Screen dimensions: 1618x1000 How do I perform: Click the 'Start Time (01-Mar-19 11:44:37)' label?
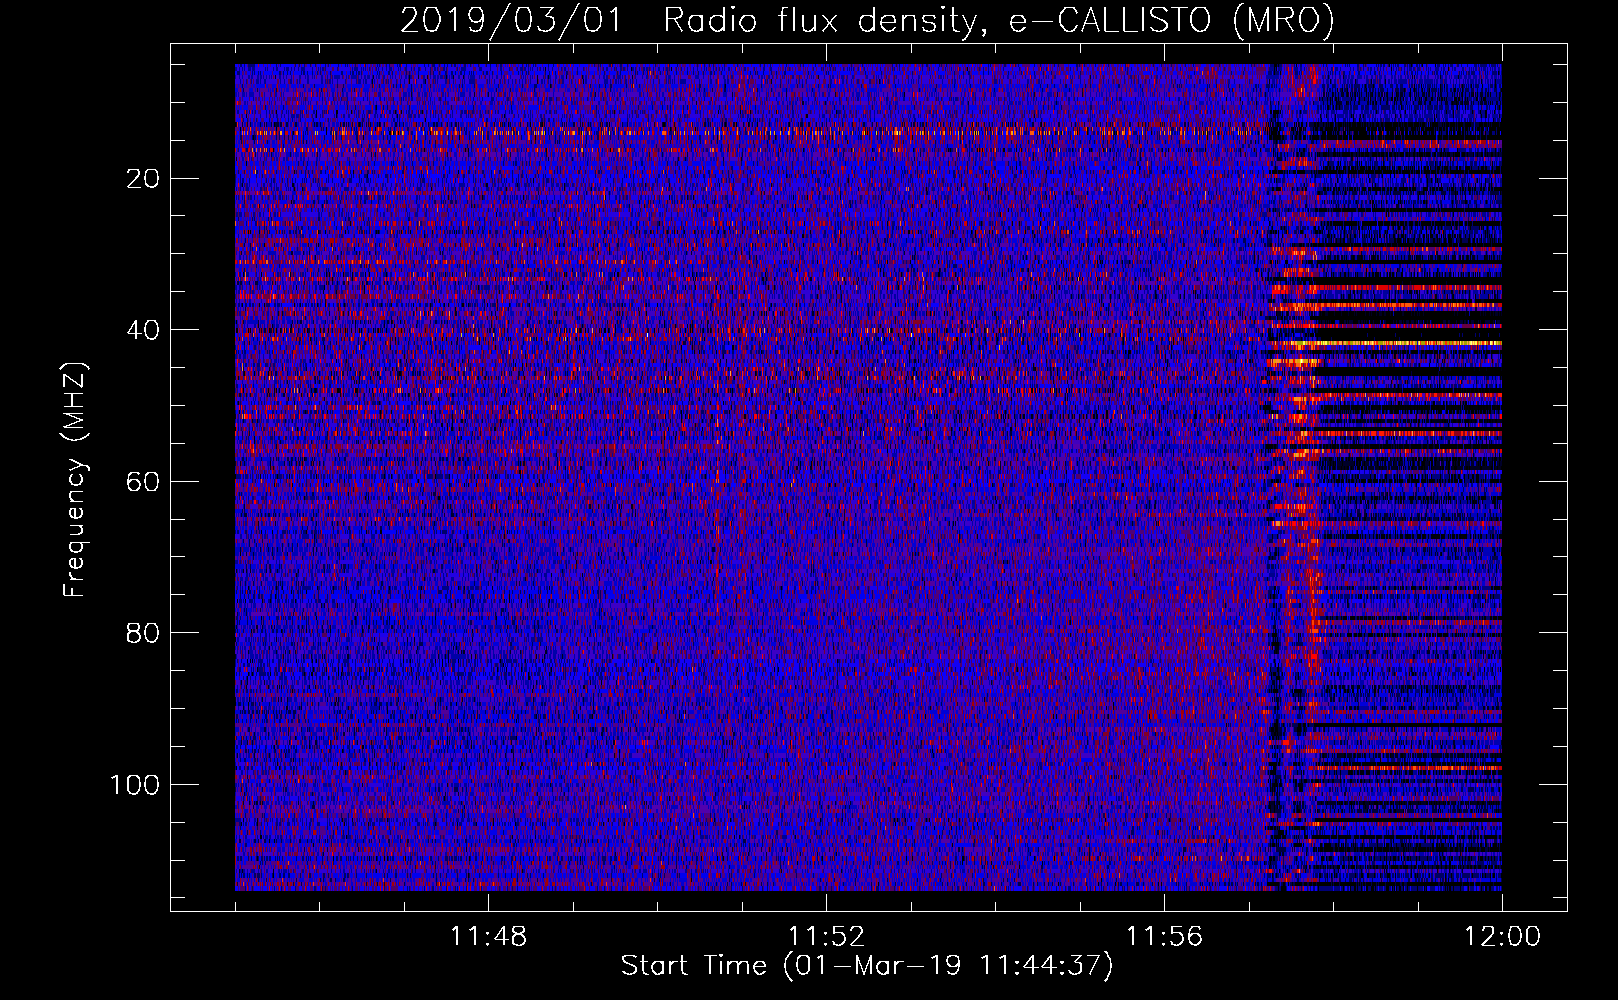coord(867,966)
